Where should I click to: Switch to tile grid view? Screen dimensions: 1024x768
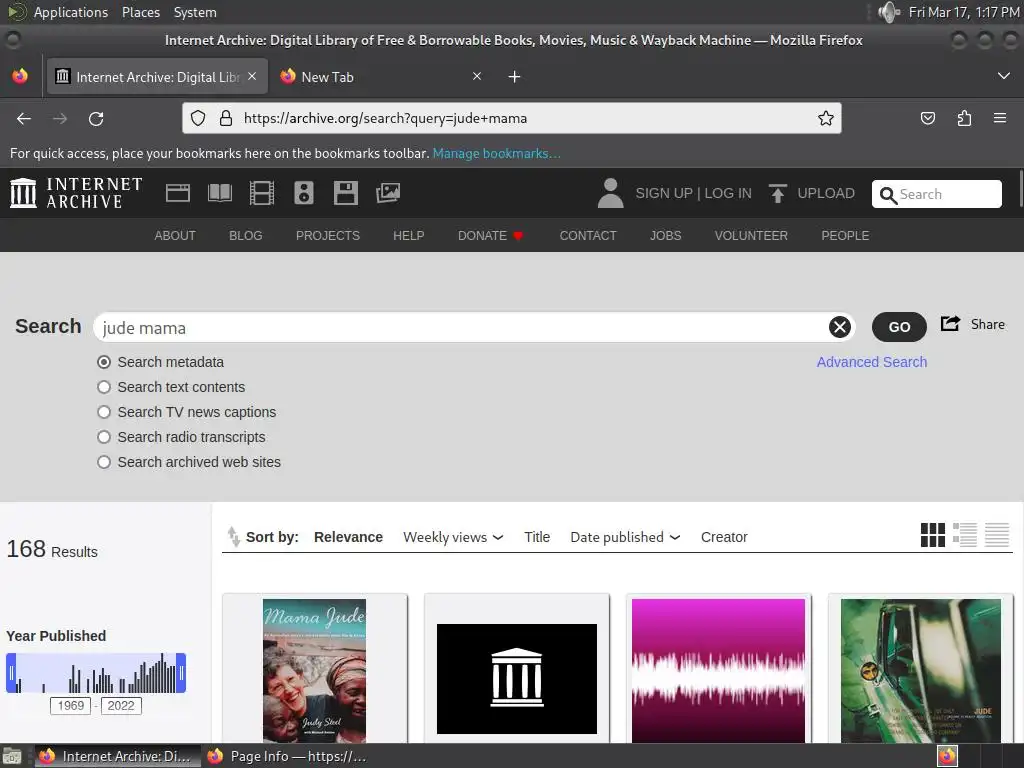click(x=933, y=535)
